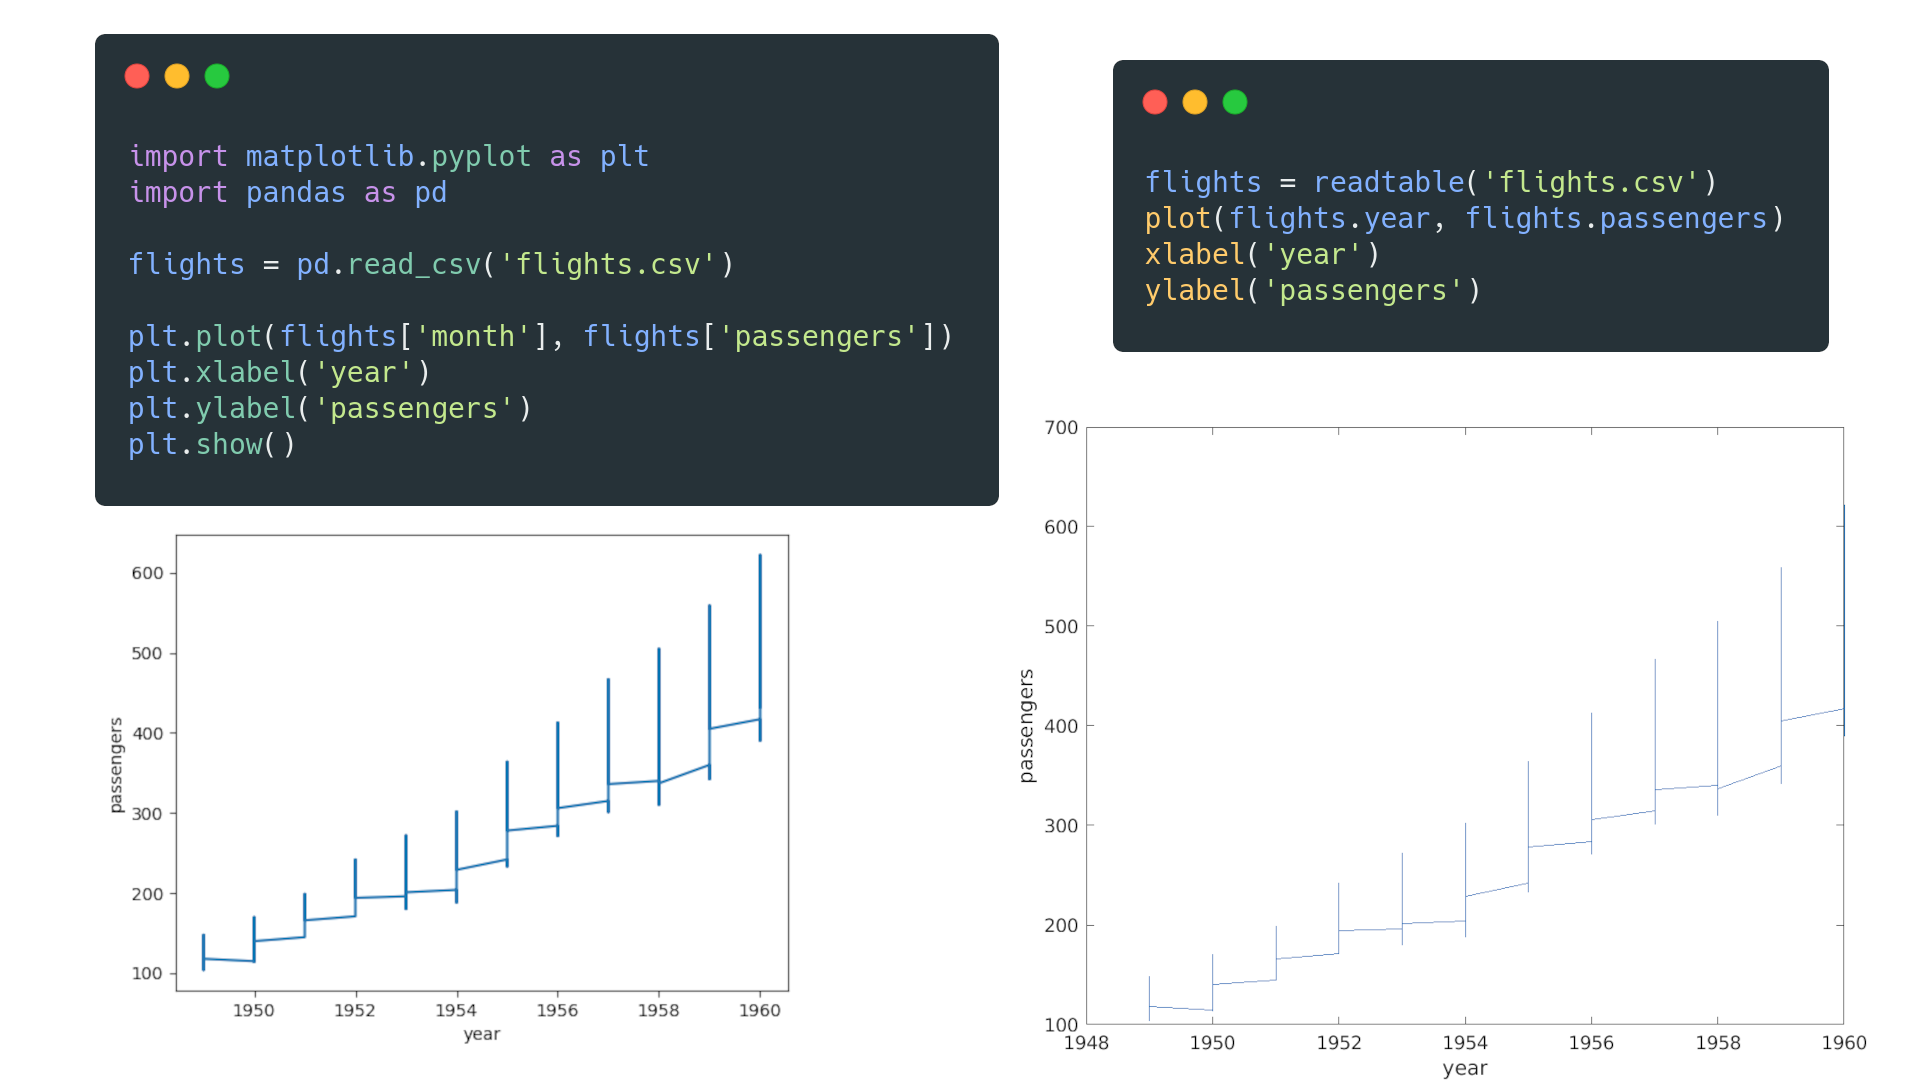Click the red close dot on MATLAB window
The width and height of the screenshot is (1920, 1080).
[1155, 101]
